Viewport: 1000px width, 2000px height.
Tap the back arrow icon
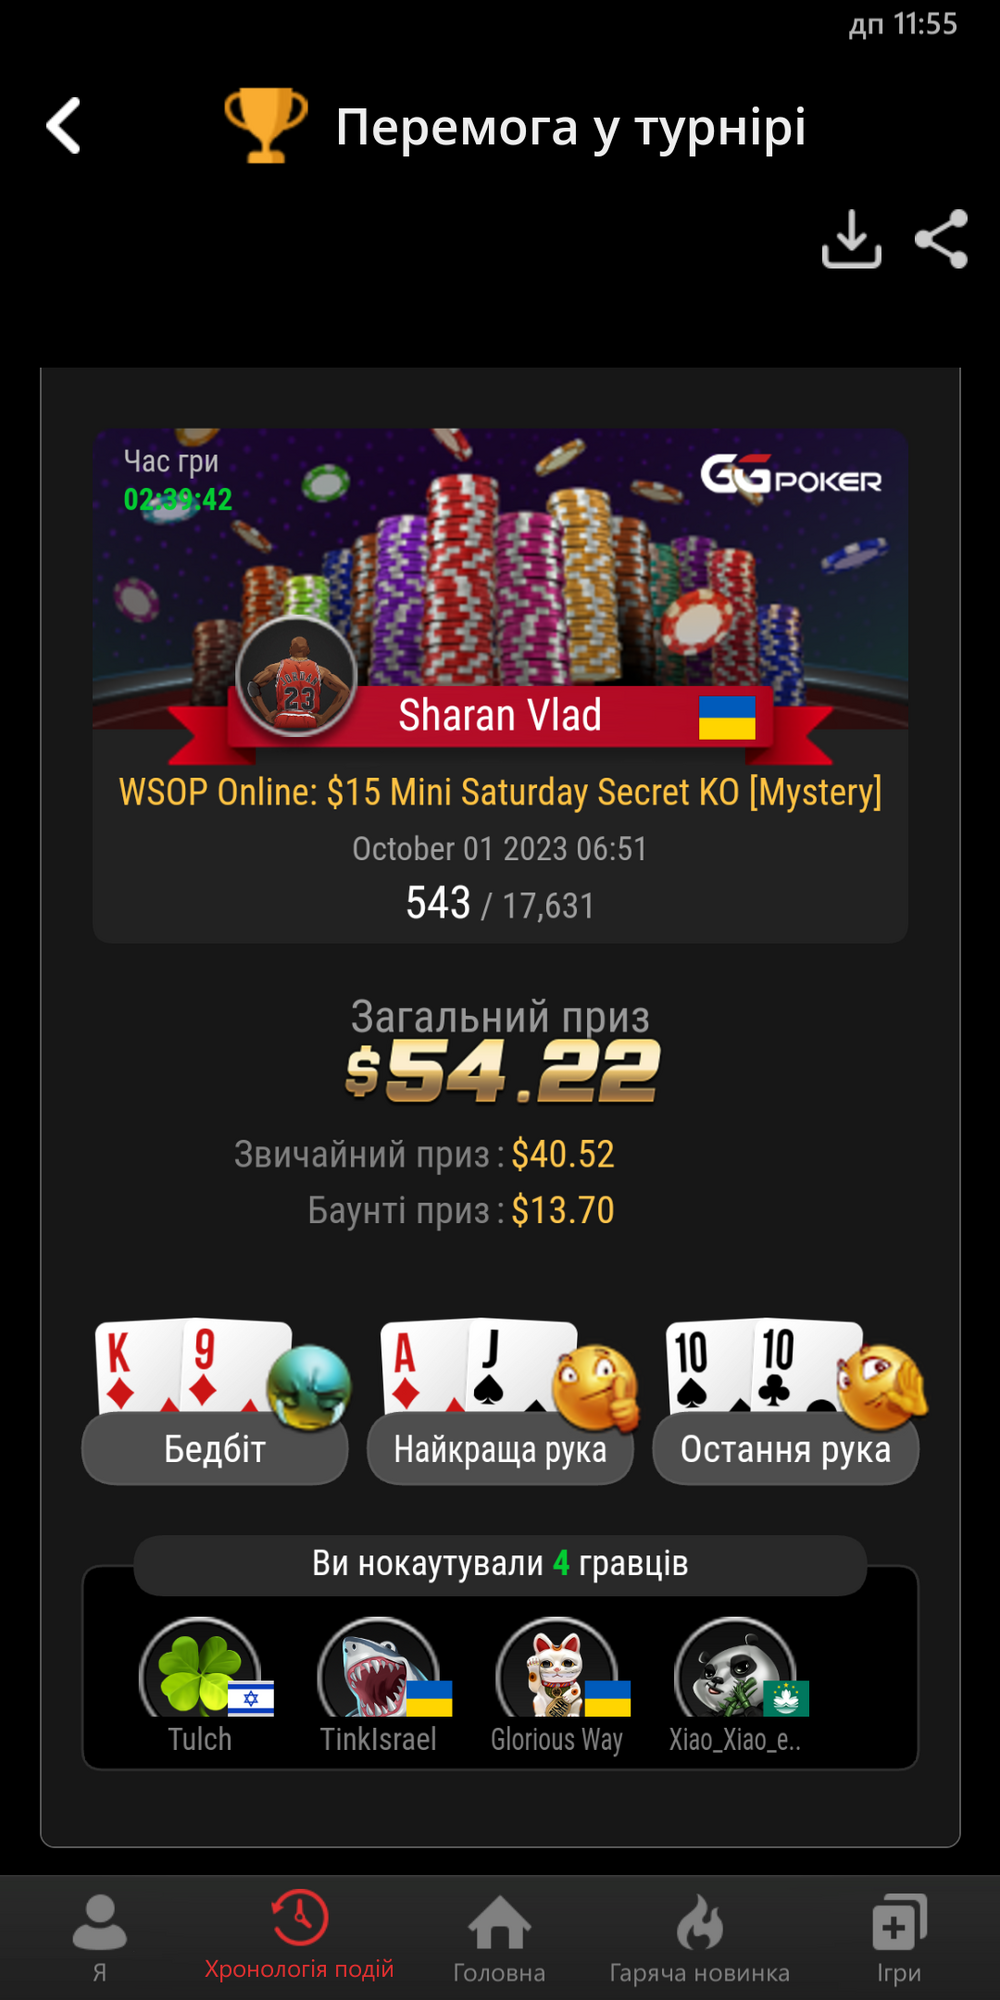(x=64, y=126)
